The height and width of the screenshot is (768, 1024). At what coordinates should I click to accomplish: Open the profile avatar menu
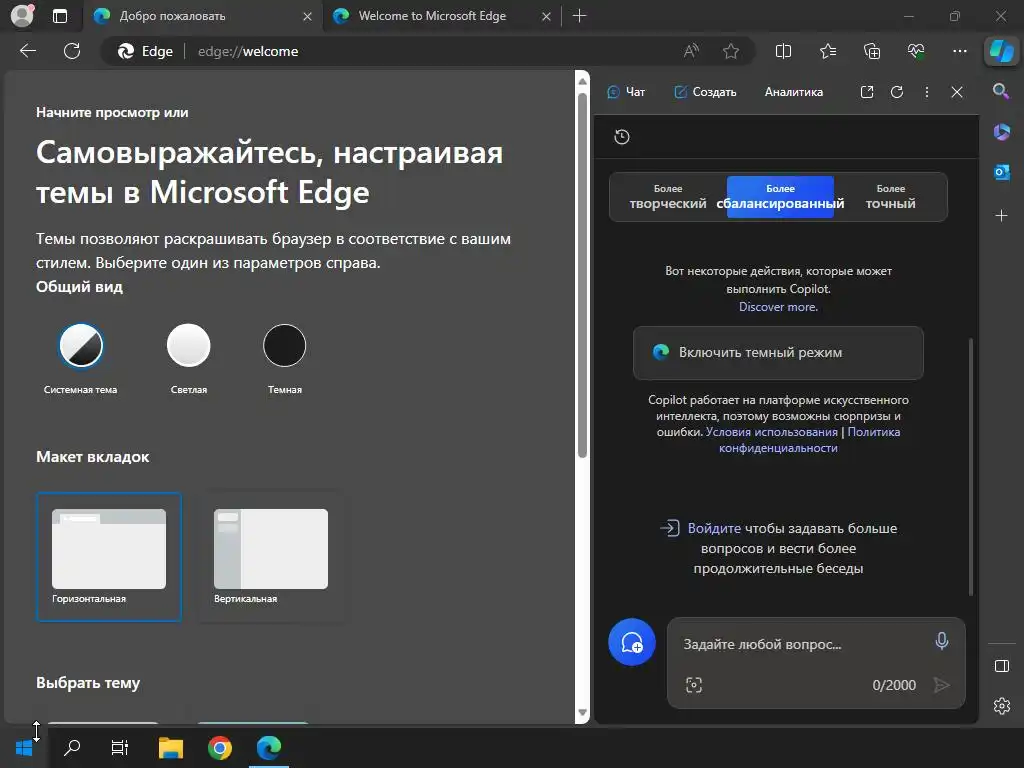click(x=22, y=16)
